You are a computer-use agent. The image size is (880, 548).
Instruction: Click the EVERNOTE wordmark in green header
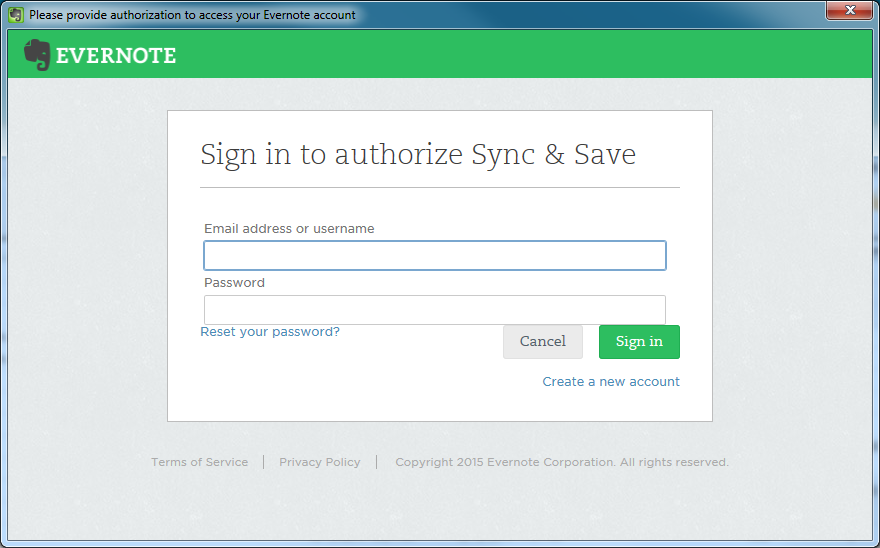tap(116, 56)
